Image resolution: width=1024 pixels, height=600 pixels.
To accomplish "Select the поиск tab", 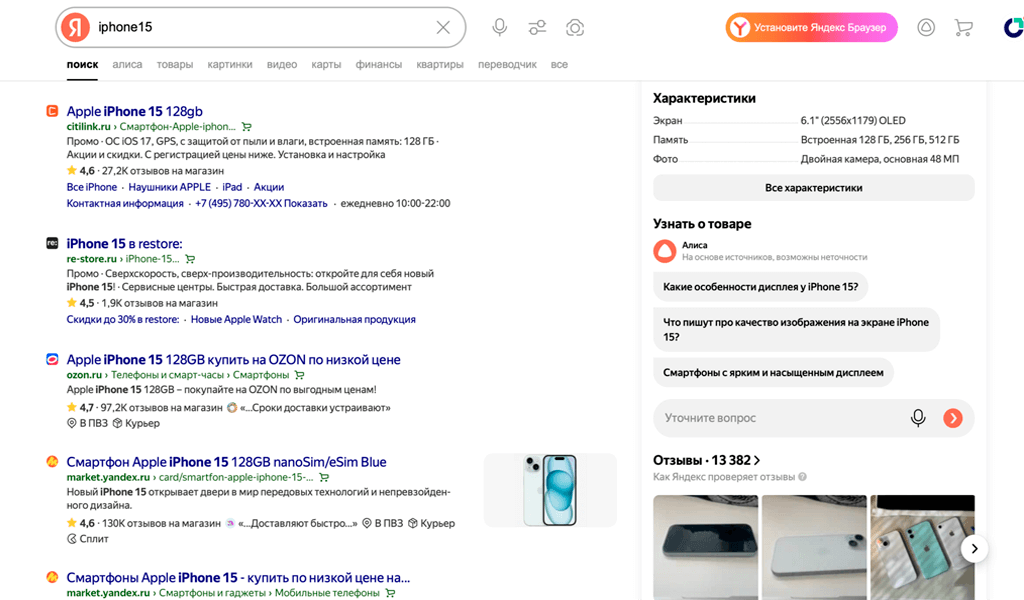I will click(x=82, y=65).
